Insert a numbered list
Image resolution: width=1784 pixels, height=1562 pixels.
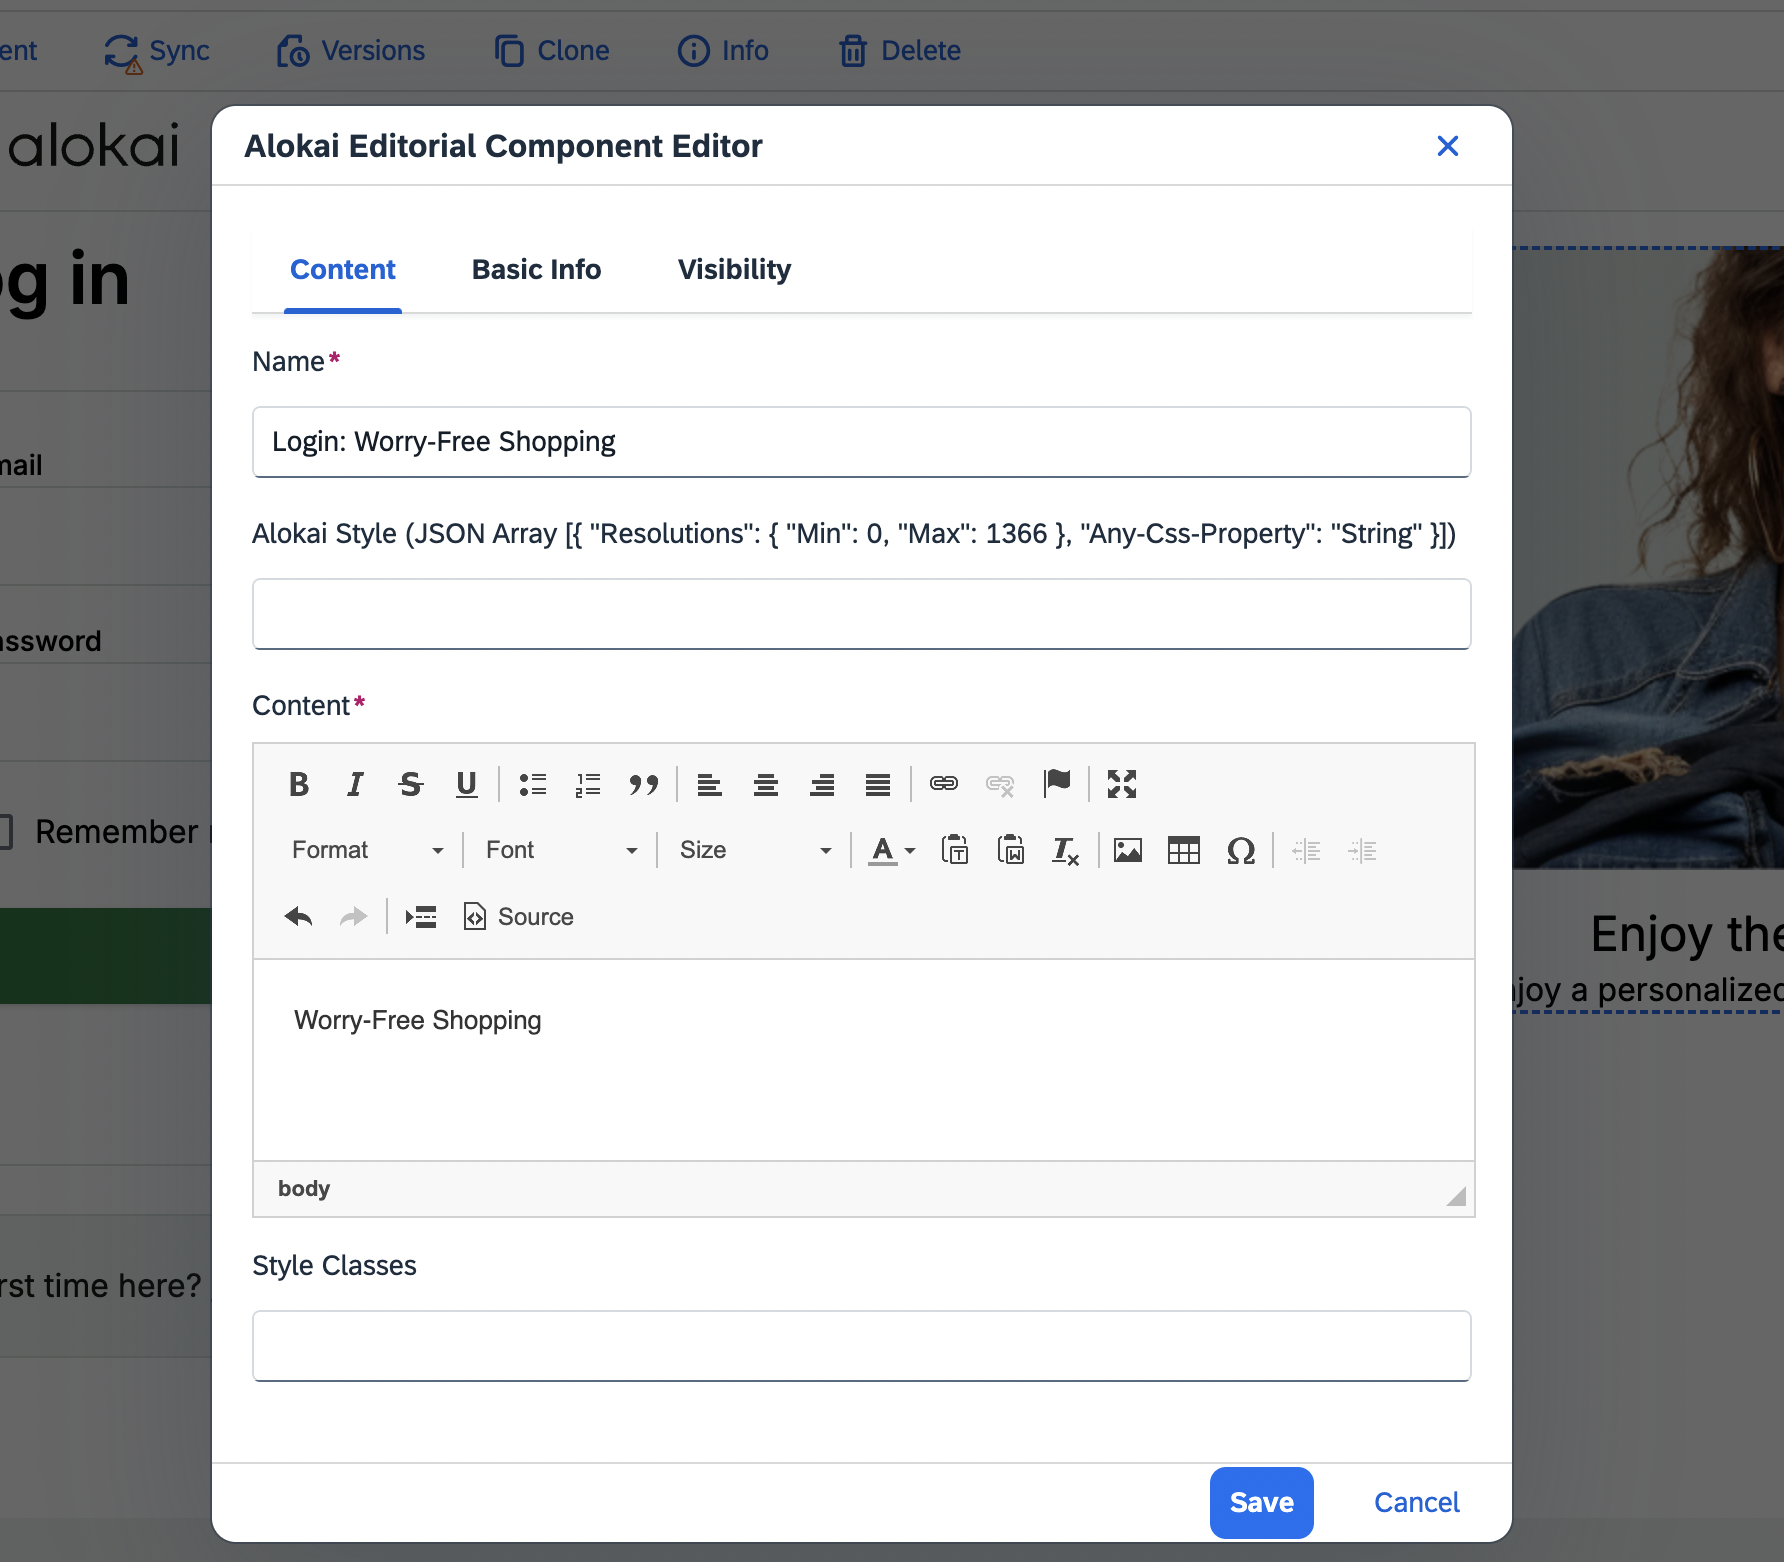point(588,784)
